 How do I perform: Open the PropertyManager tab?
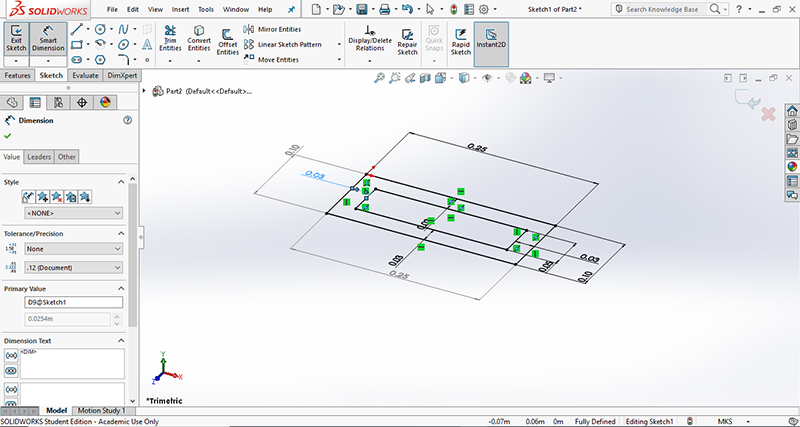(x=35, y=103)
